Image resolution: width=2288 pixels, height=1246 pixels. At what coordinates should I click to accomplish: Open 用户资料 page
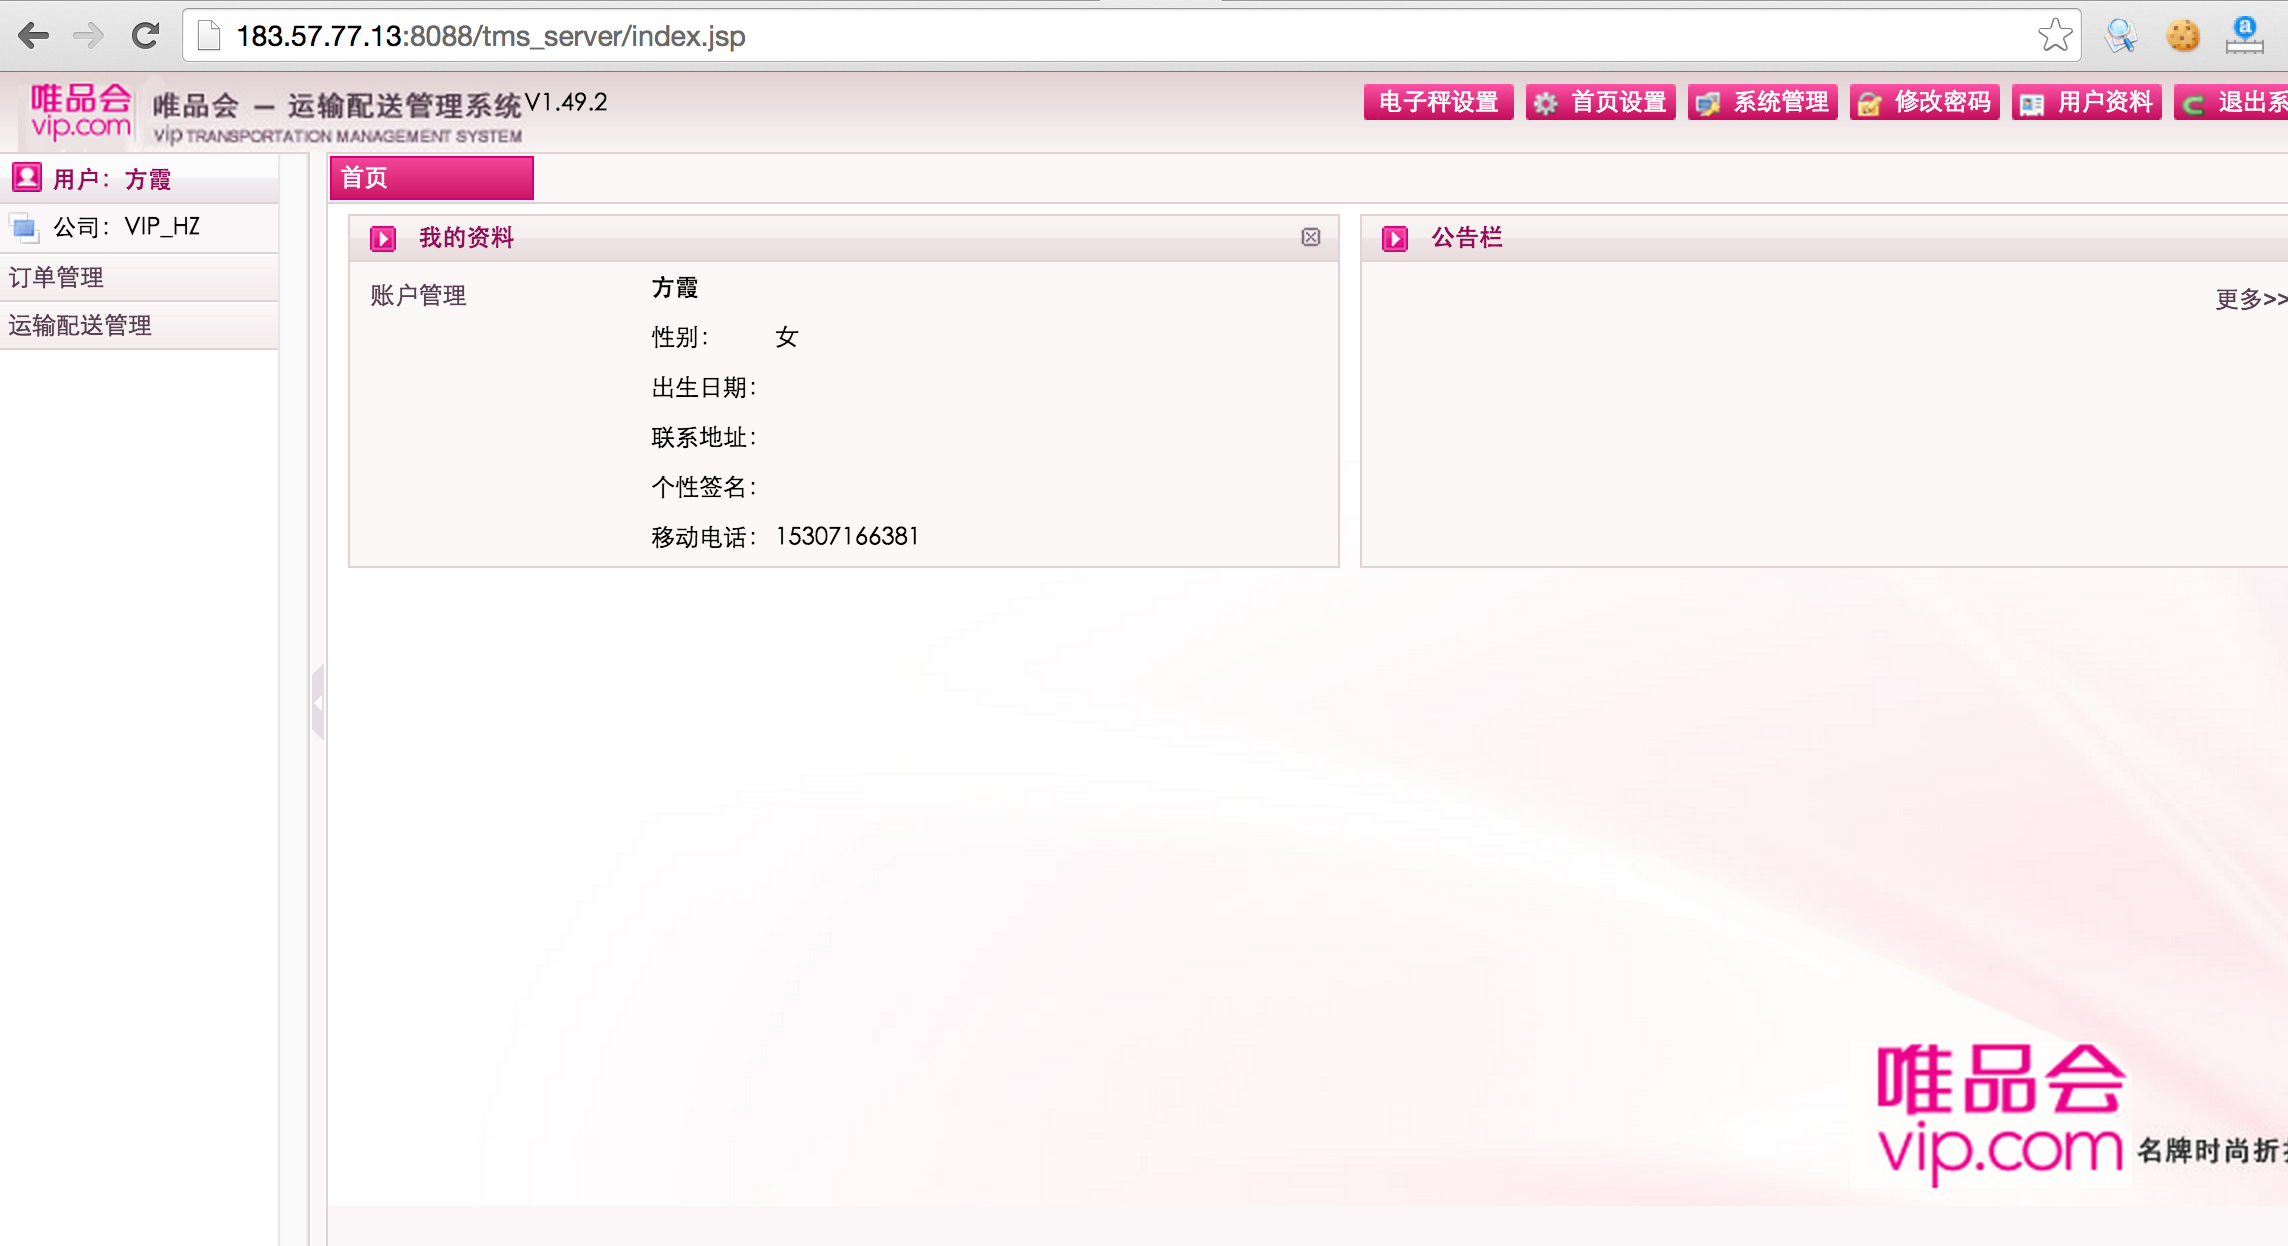tap(2087, 102)
